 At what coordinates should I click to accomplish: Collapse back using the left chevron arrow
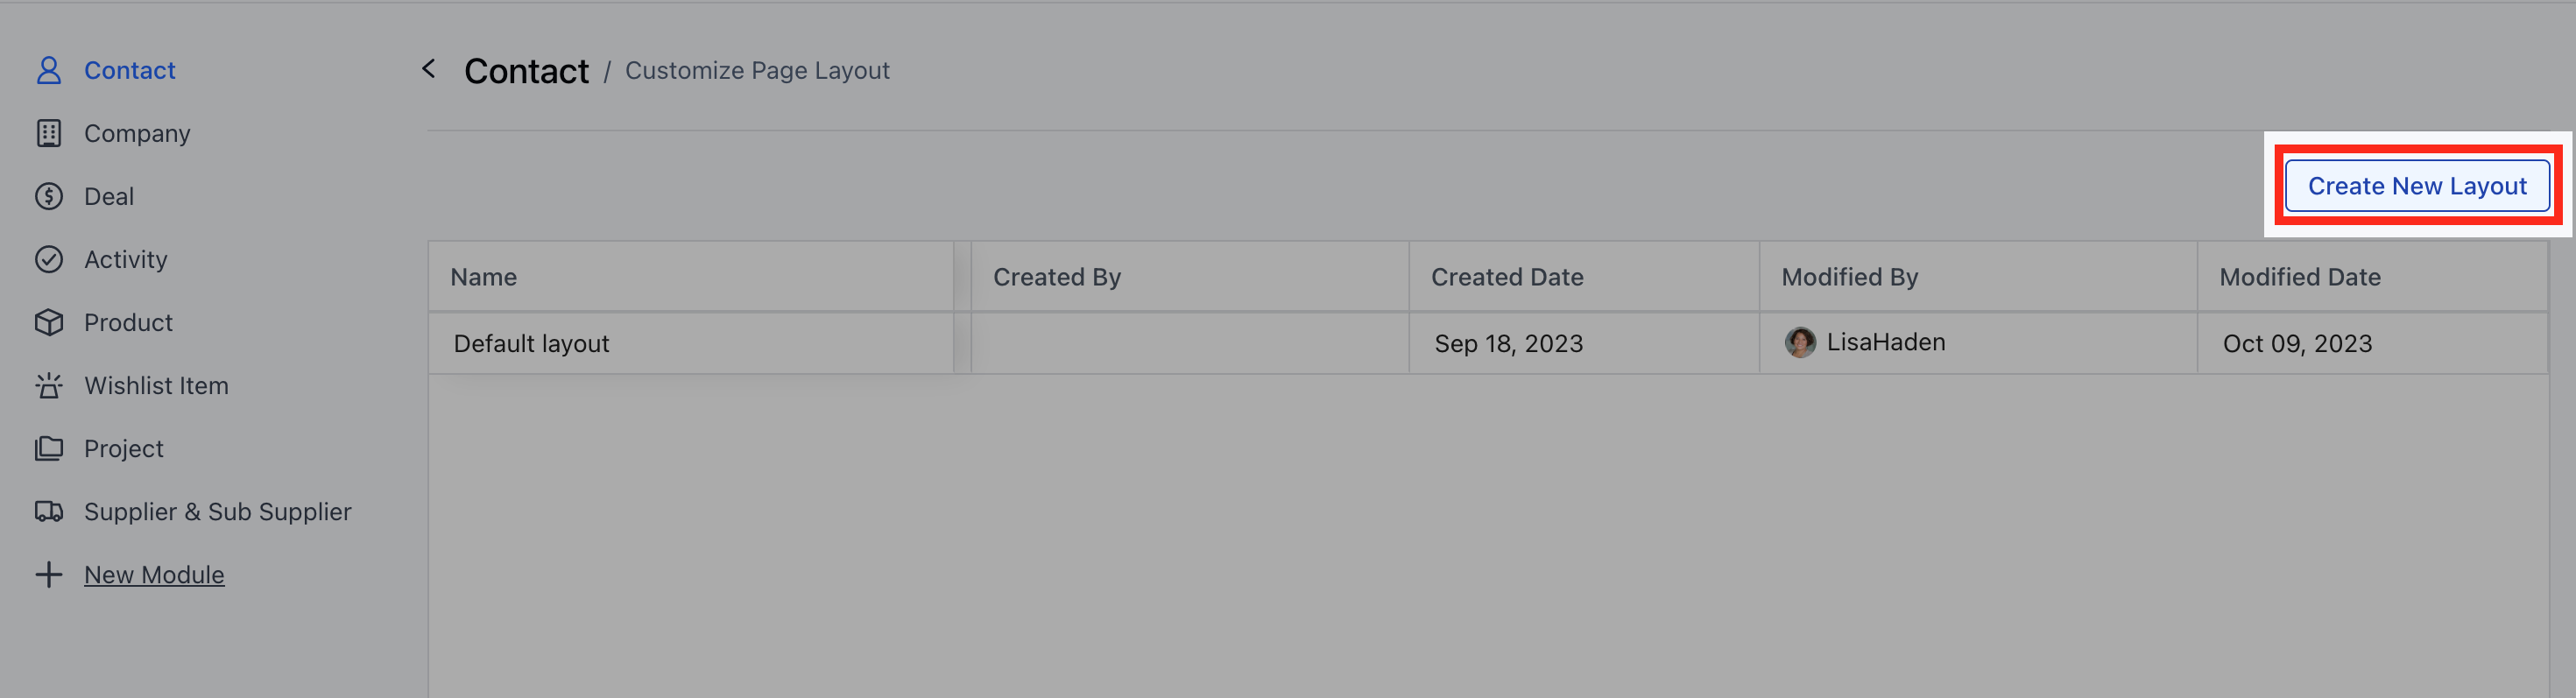coord(427,69)
